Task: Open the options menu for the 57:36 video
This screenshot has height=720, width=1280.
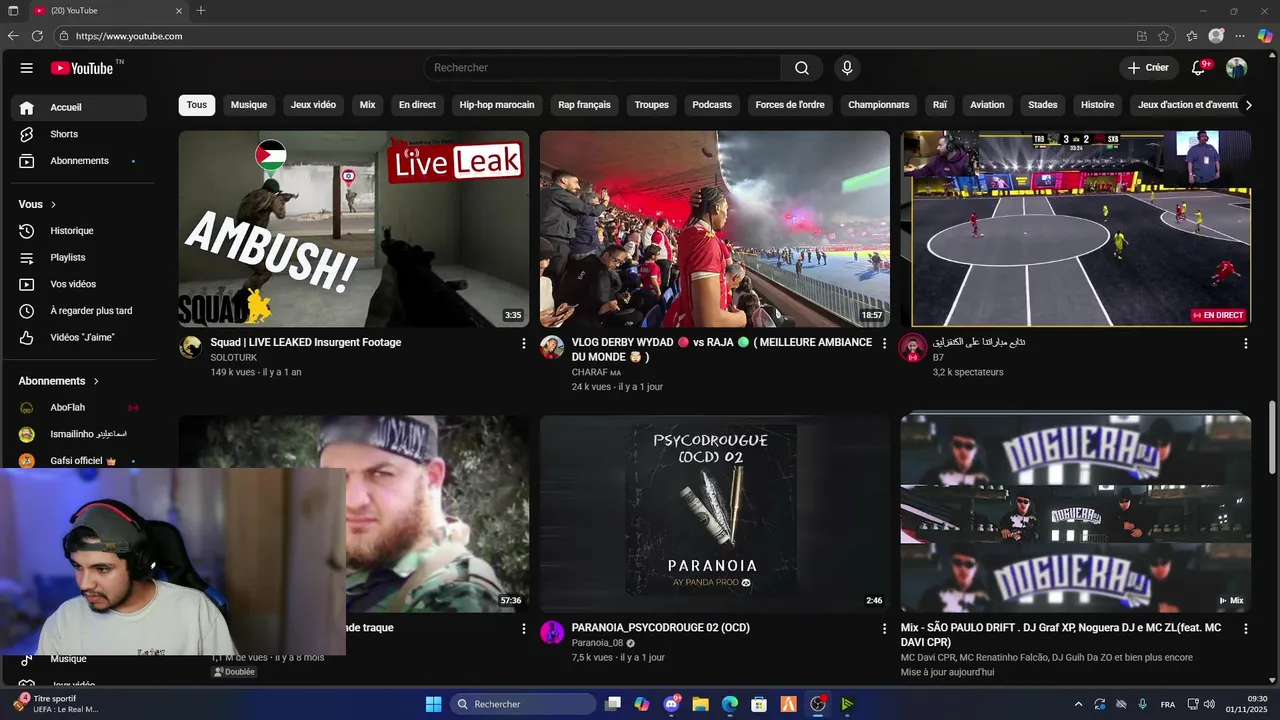Action: coord(523,629)
